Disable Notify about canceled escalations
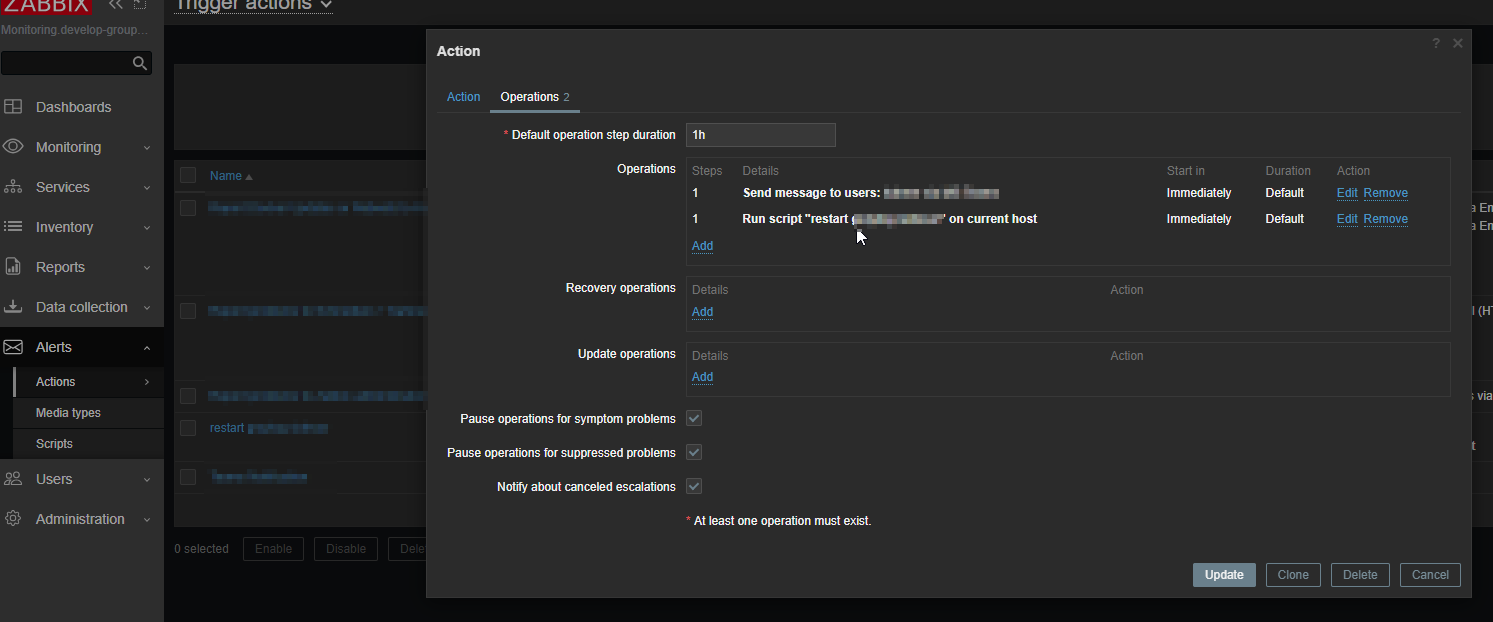1493x622 pixels. pyautogui.click(x=694, y=486)
